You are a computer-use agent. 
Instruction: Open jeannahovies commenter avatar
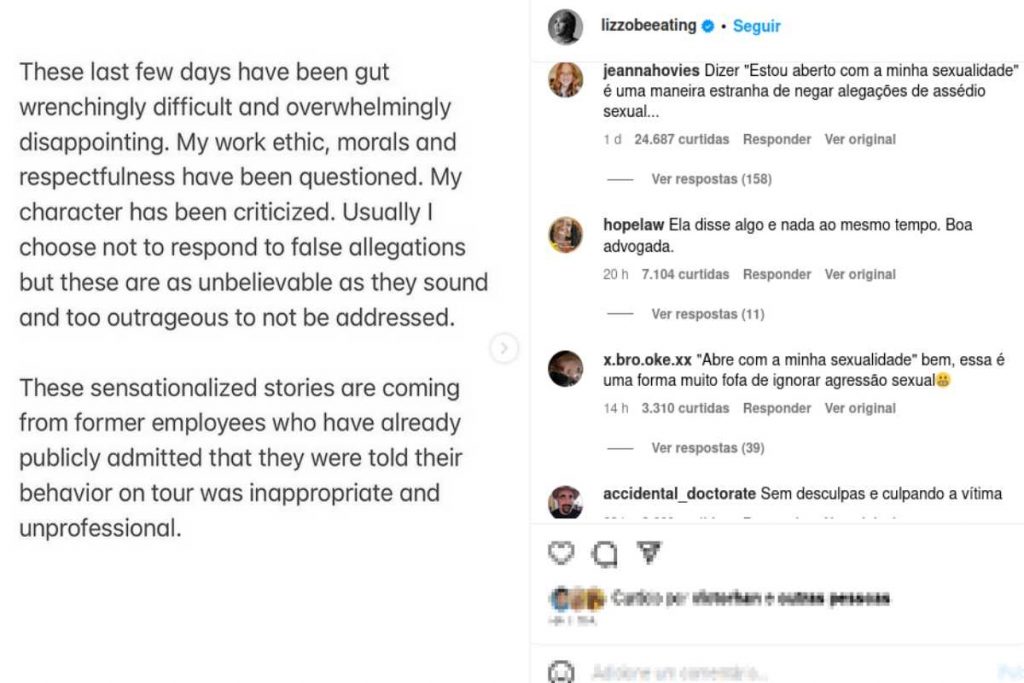click(x=565, y=80)
